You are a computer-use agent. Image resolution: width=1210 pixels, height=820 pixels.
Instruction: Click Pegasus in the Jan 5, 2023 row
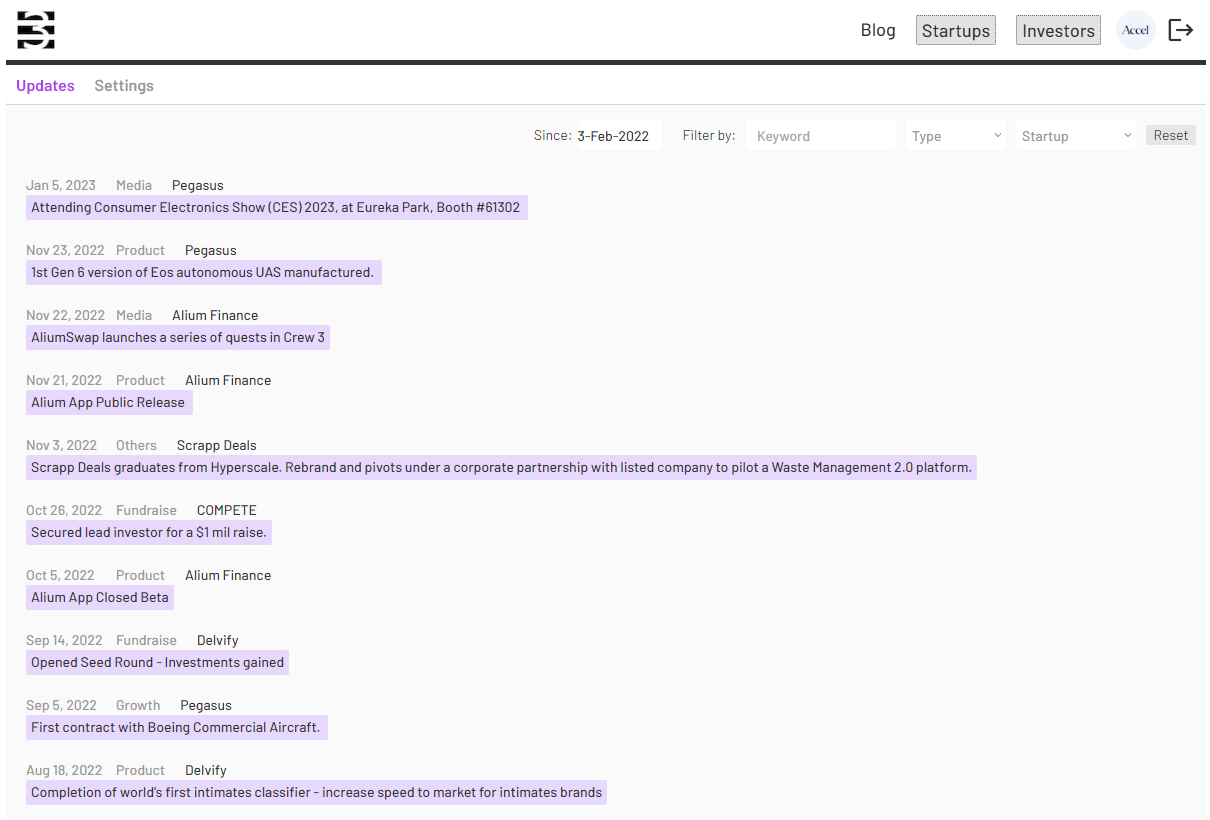(198, 186)
